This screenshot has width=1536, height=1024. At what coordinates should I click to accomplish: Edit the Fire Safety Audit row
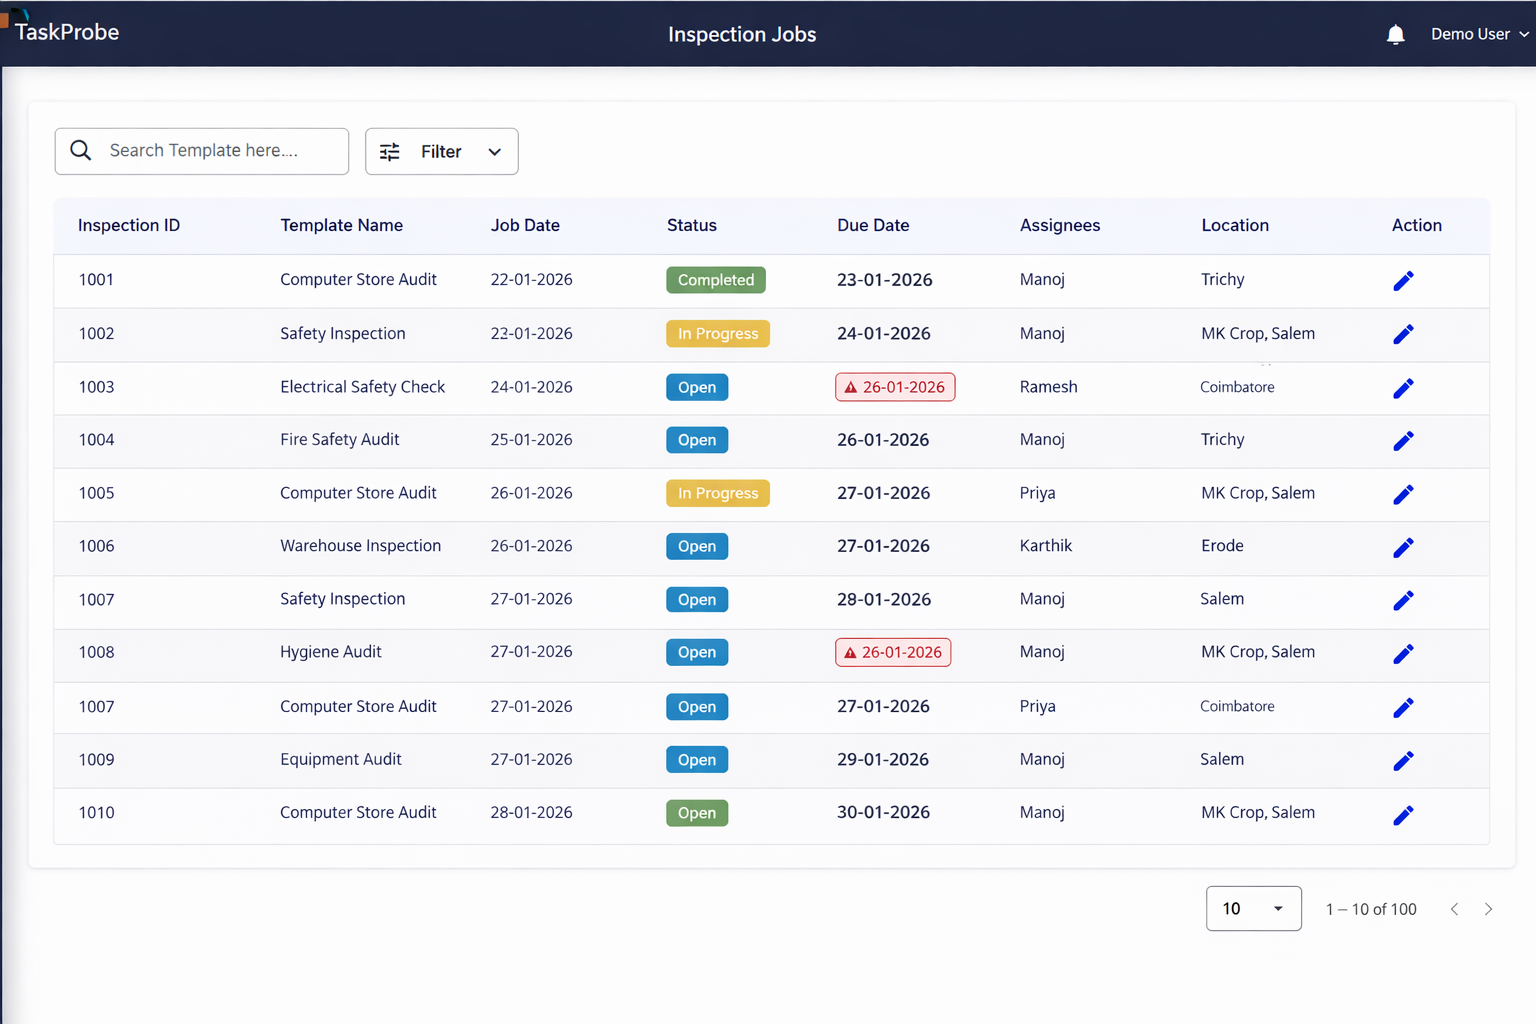pyautogui.click(x=1403, y=441)
